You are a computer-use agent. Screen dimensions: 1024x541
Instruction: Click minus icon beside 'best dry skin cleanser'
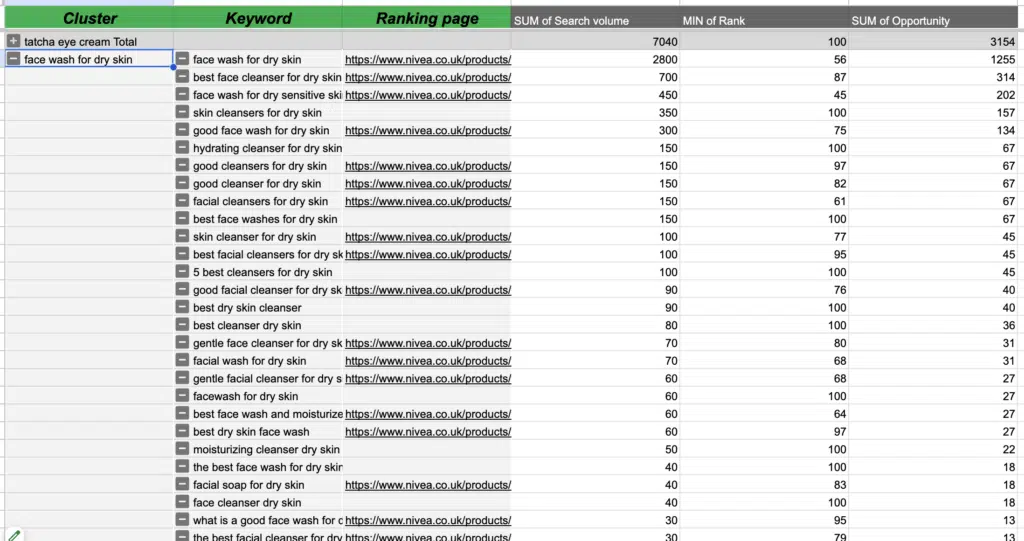(x=182, y=308)
